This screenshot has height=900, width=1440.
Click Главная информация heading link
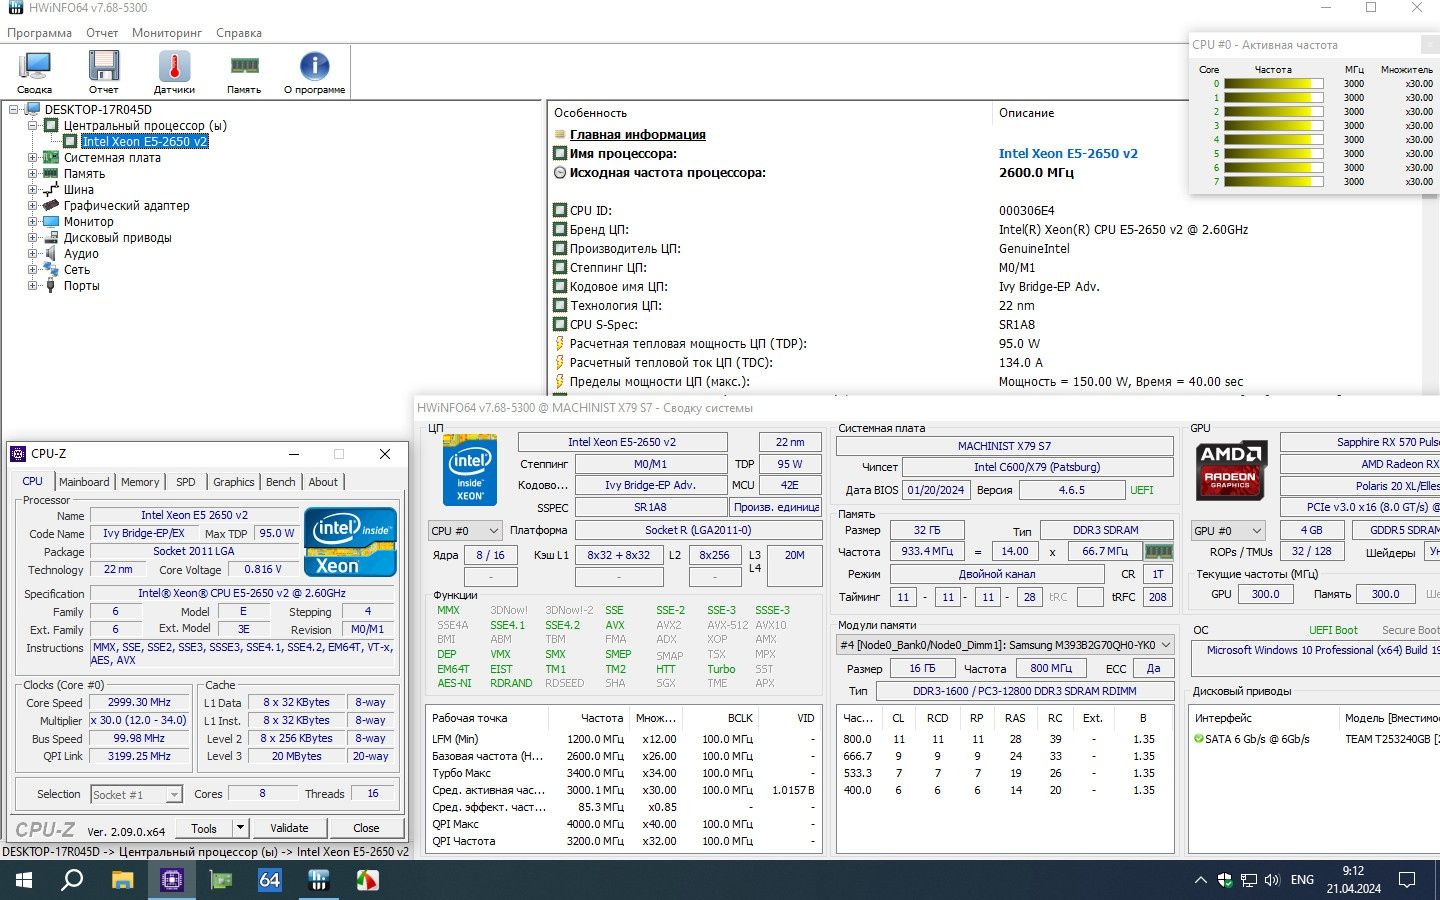pos(638,135)
